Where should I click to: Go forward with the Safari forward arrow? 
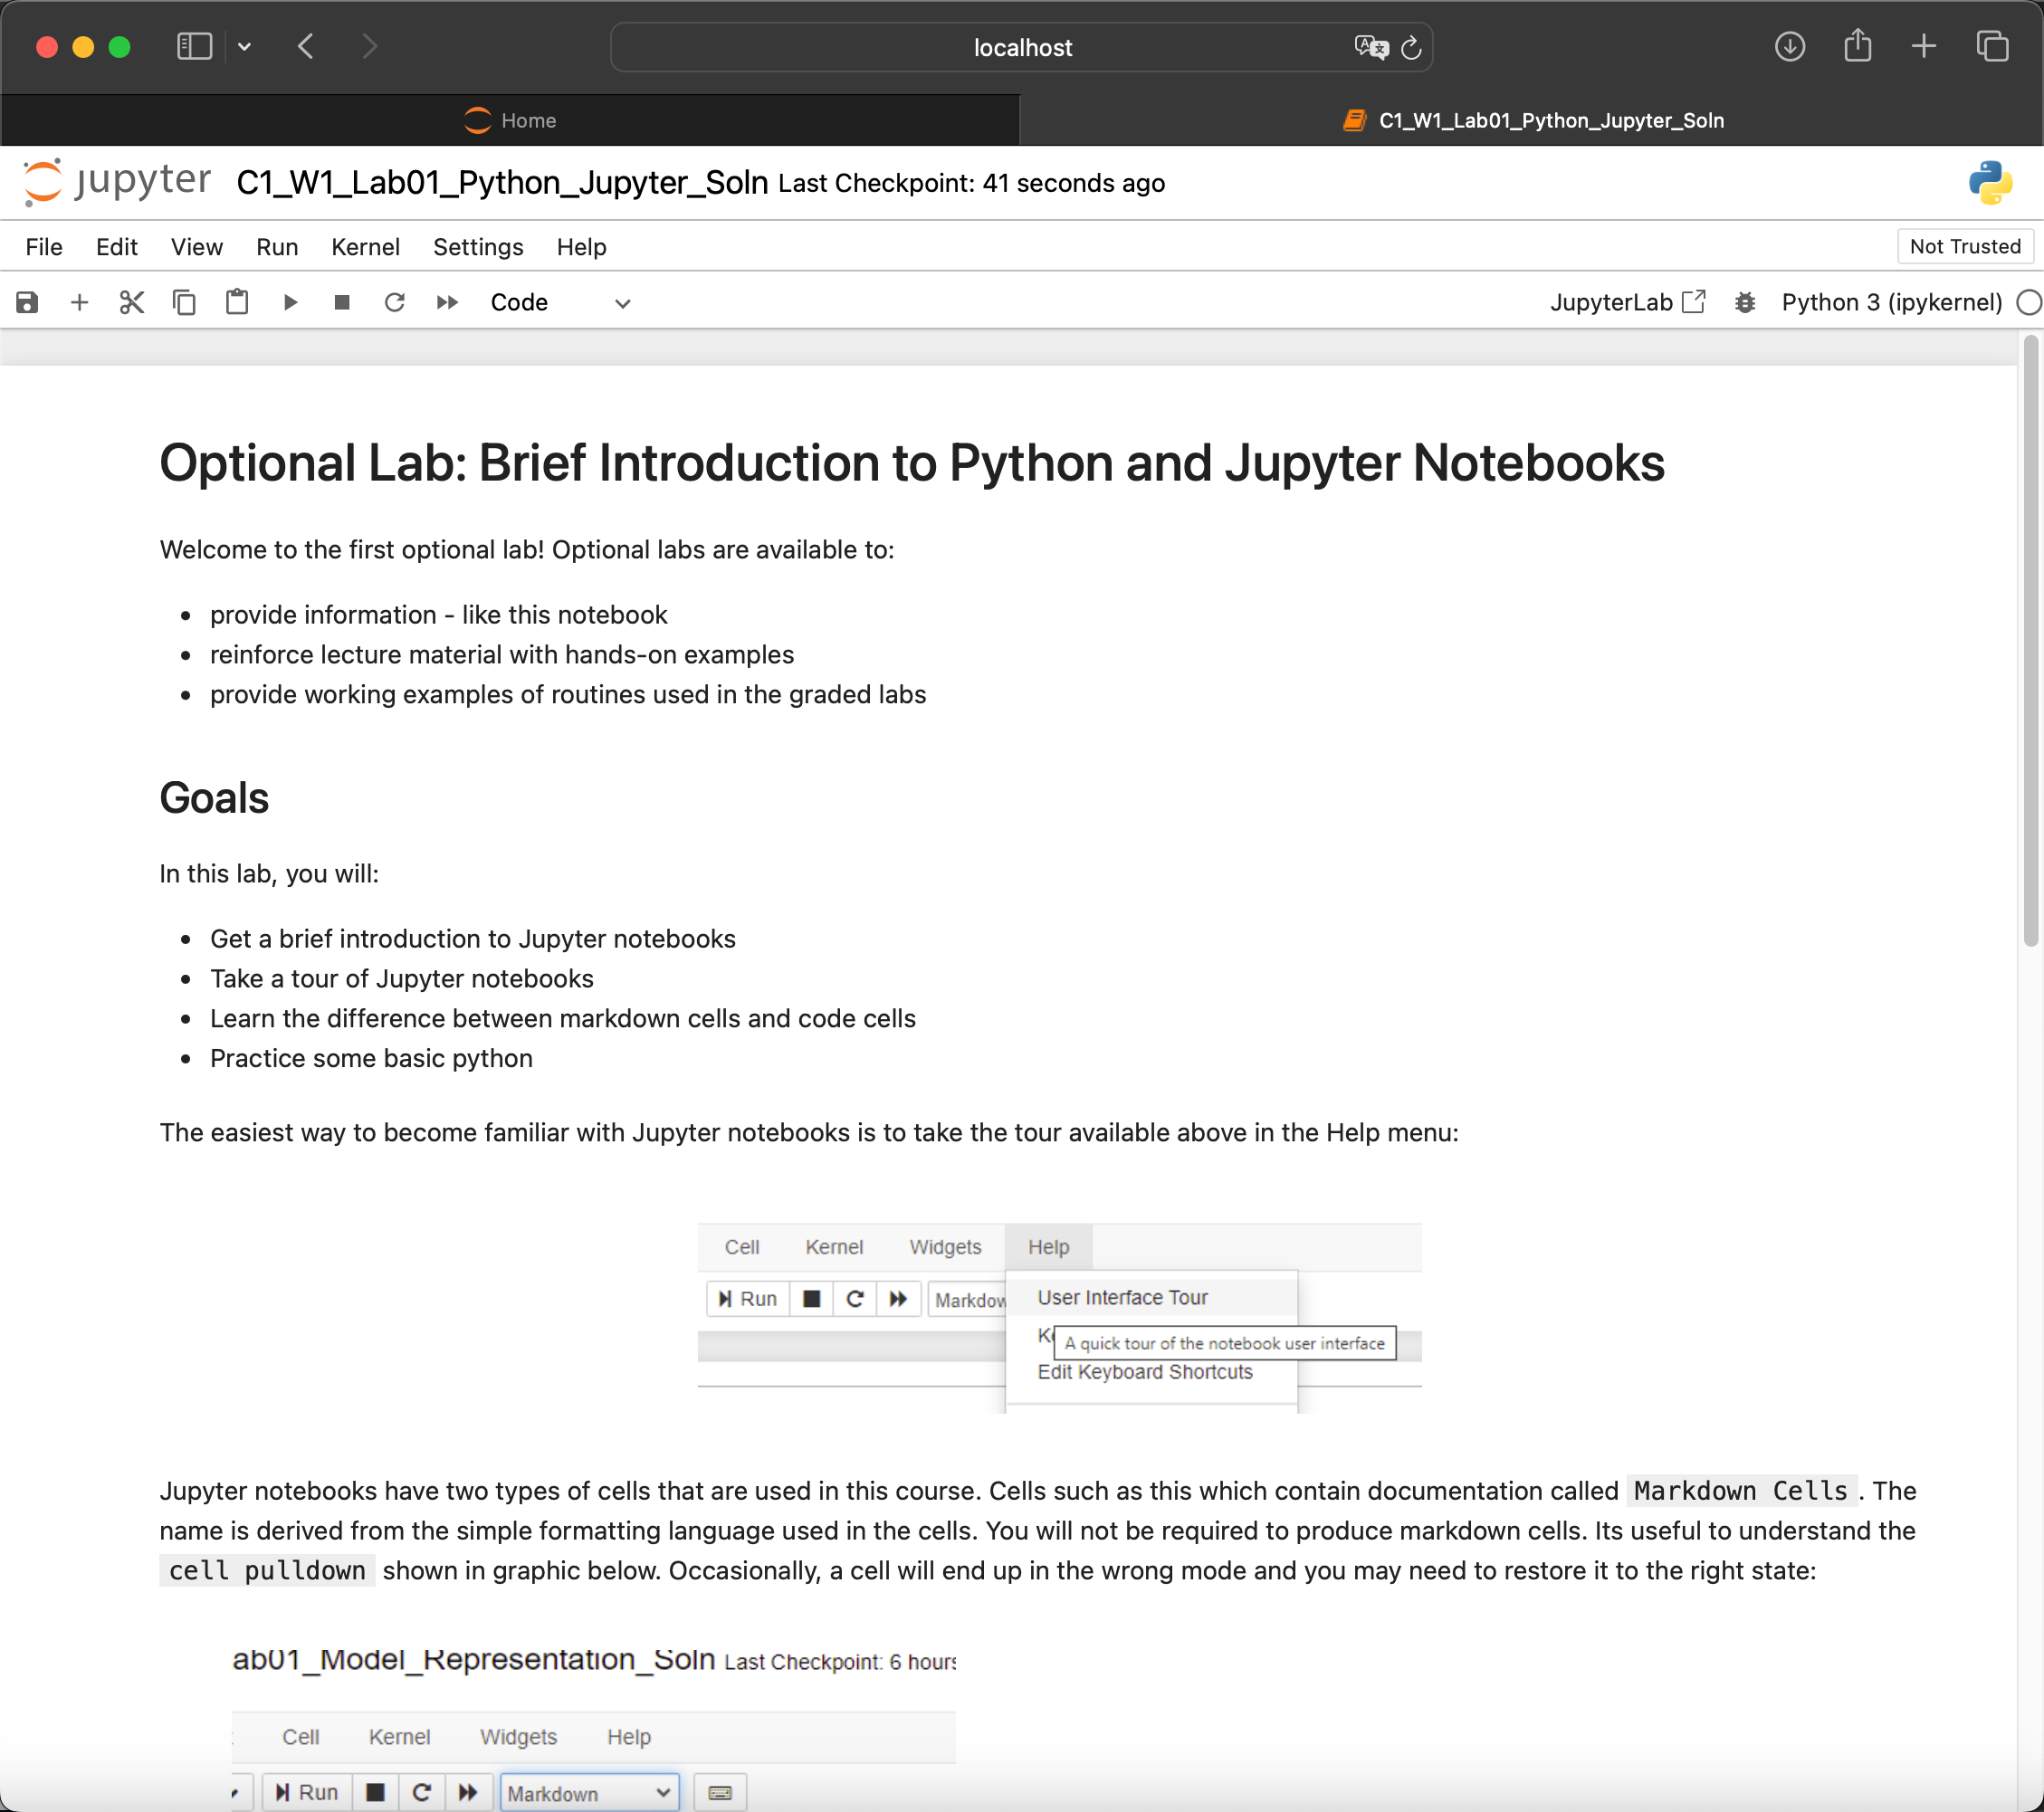369,46
